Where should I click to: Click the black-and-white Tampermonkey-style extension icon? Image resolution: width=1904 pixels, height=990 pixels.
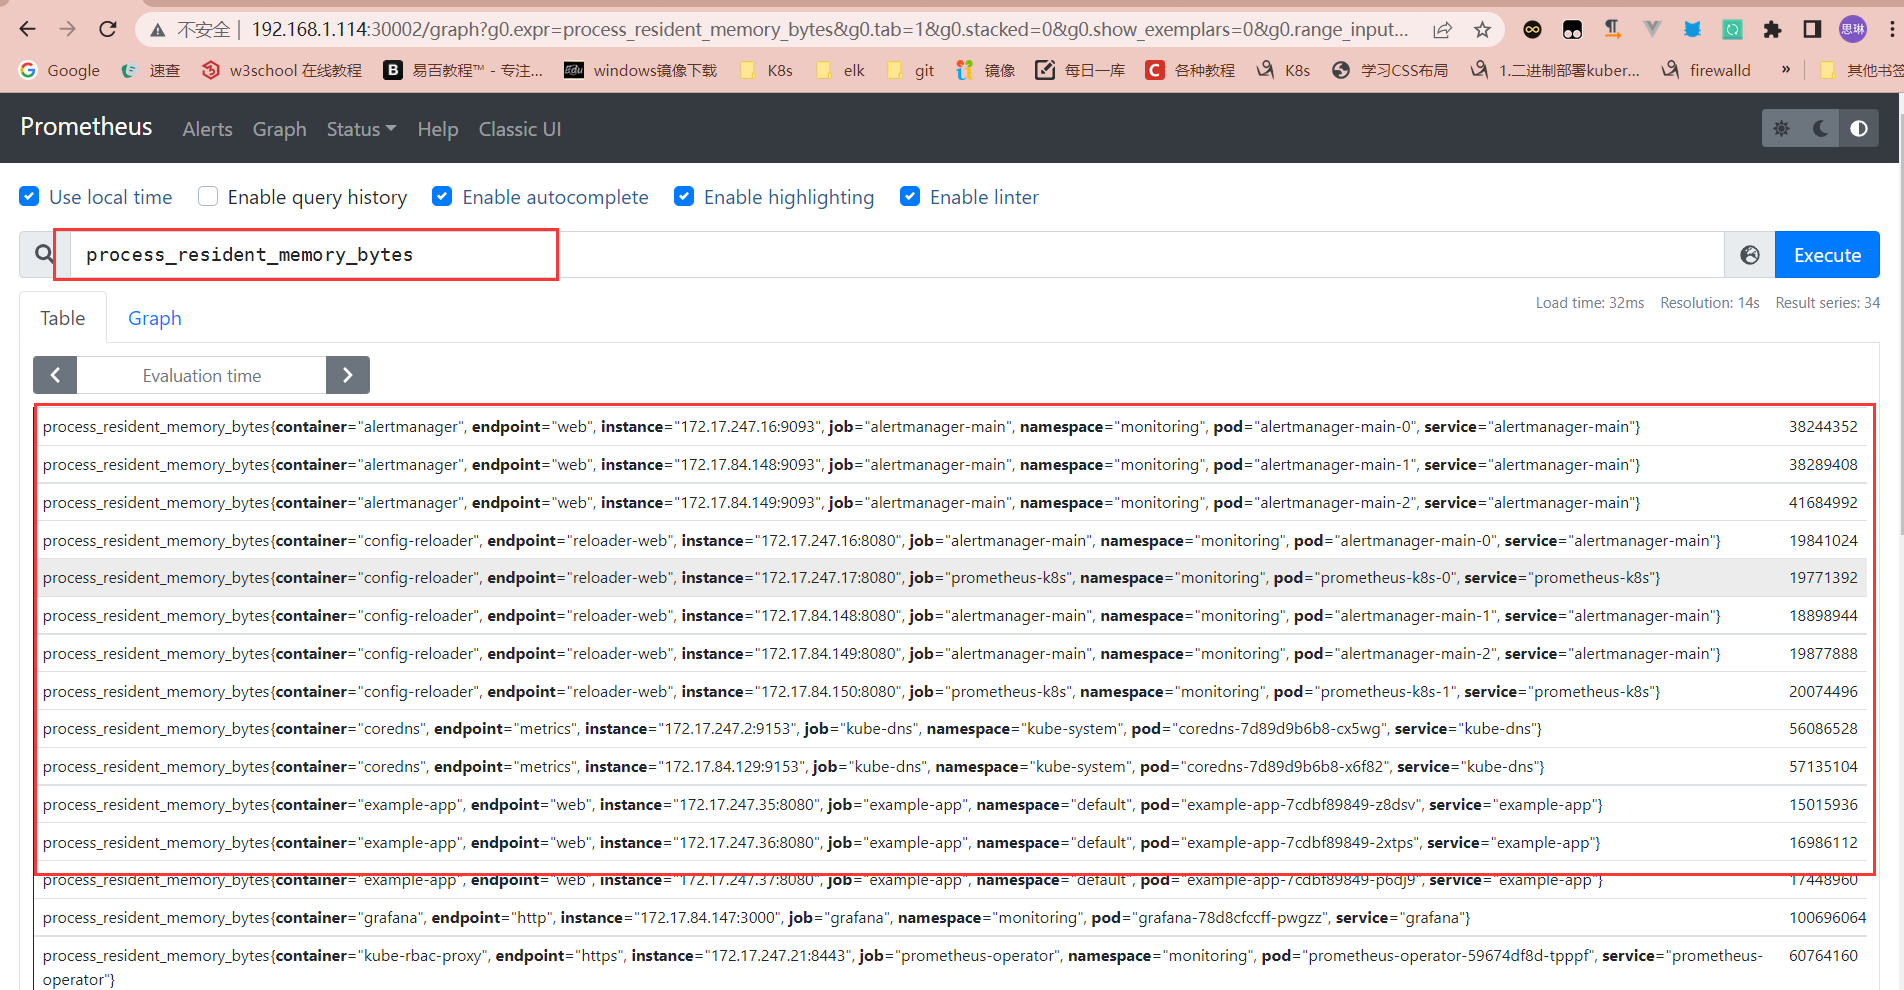[1572, 30]
